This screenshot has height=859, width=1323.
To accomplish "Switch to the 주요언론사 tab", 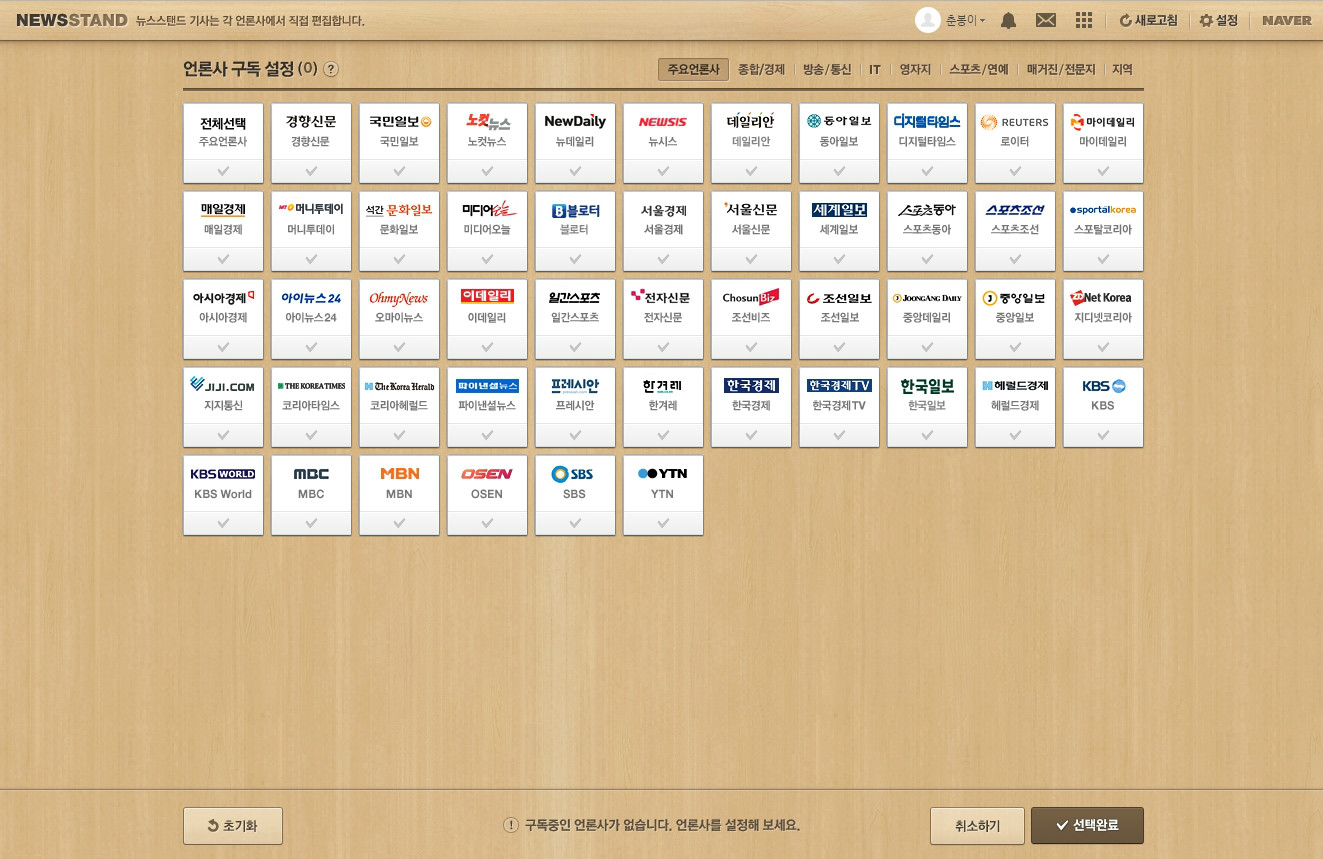I will pyautogui.click(x=693, y=70).
